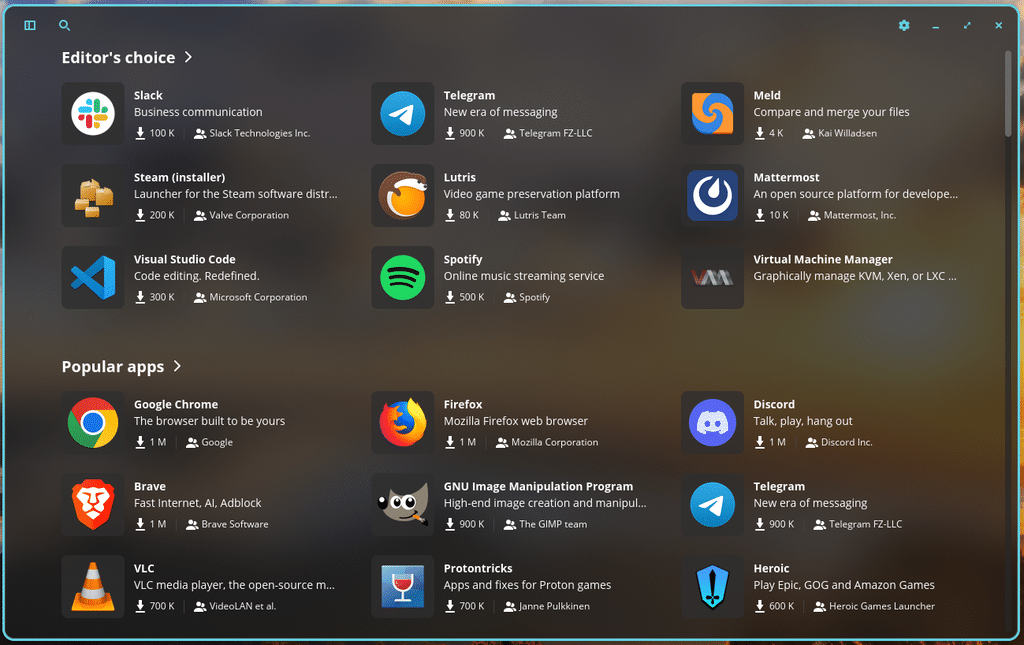
Task: Click 'Valve Corporation' publisher text
Action: pos(249,215)
